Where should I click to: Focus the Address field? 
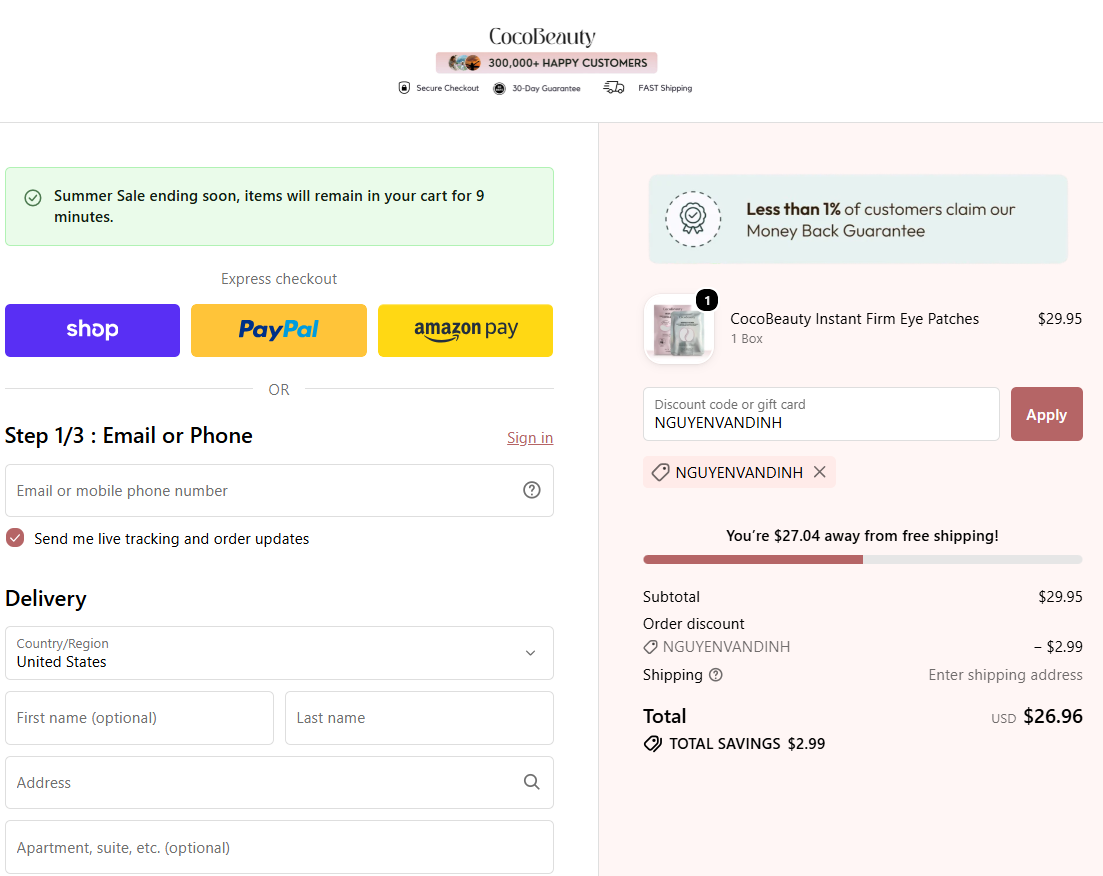(279, 782)
